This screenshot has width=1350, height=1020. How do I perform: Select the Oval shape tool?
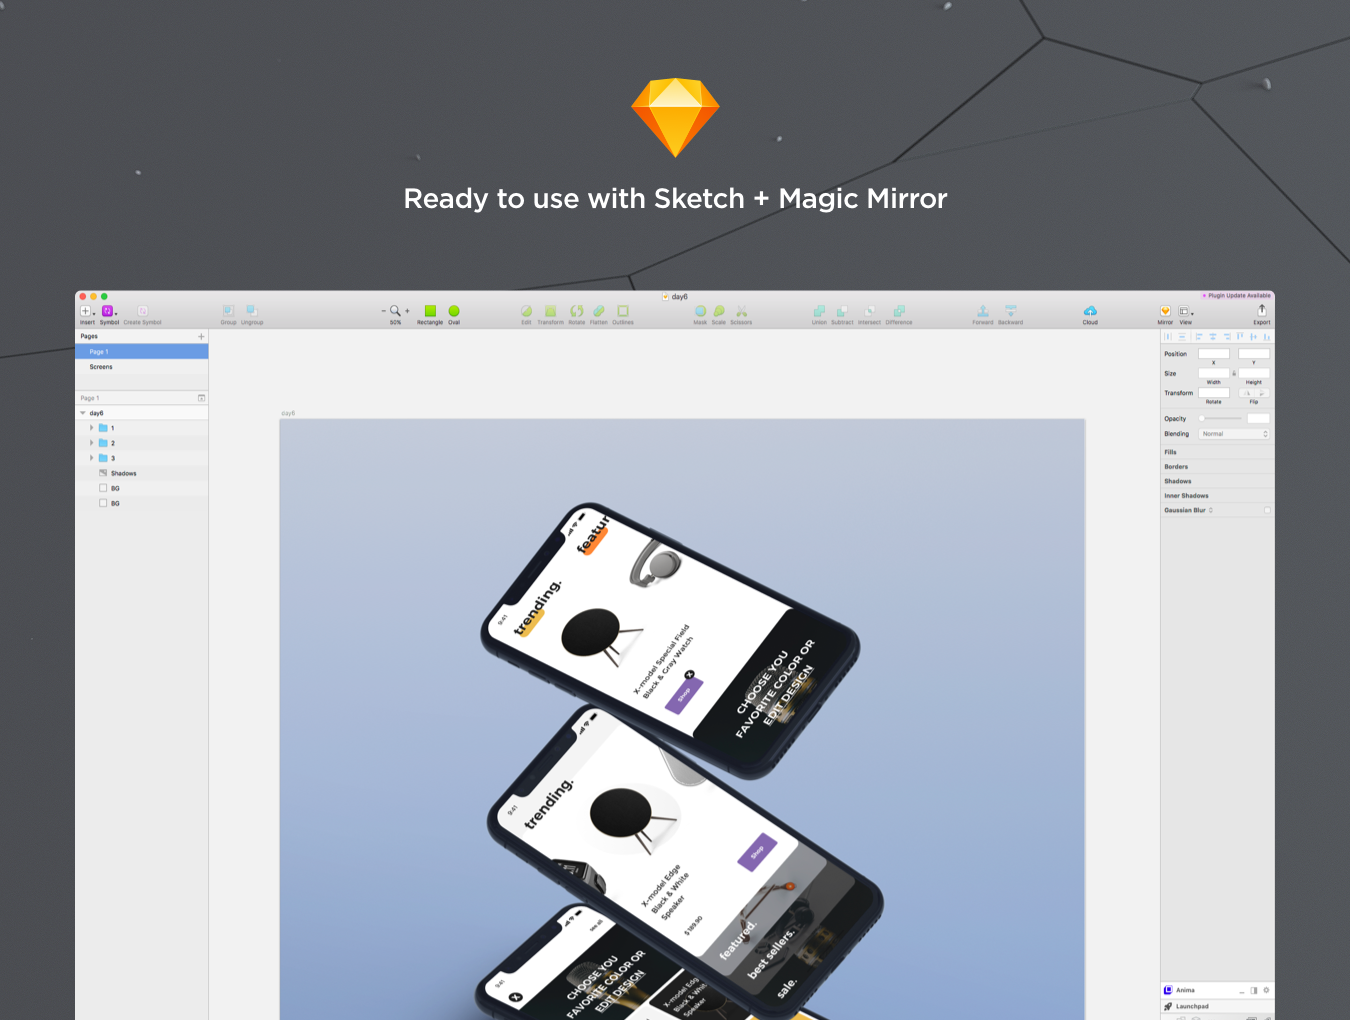454,311
